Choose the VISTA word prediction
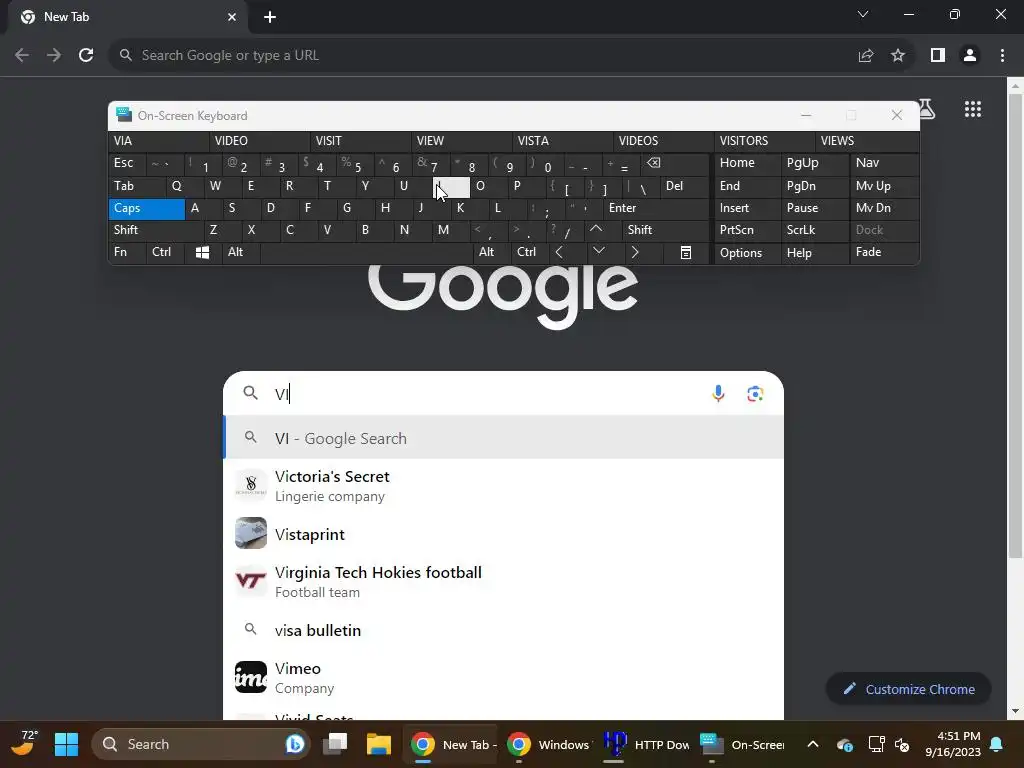Image resolution: width=1024 pixels, height=768 pixels. [562, 141]
